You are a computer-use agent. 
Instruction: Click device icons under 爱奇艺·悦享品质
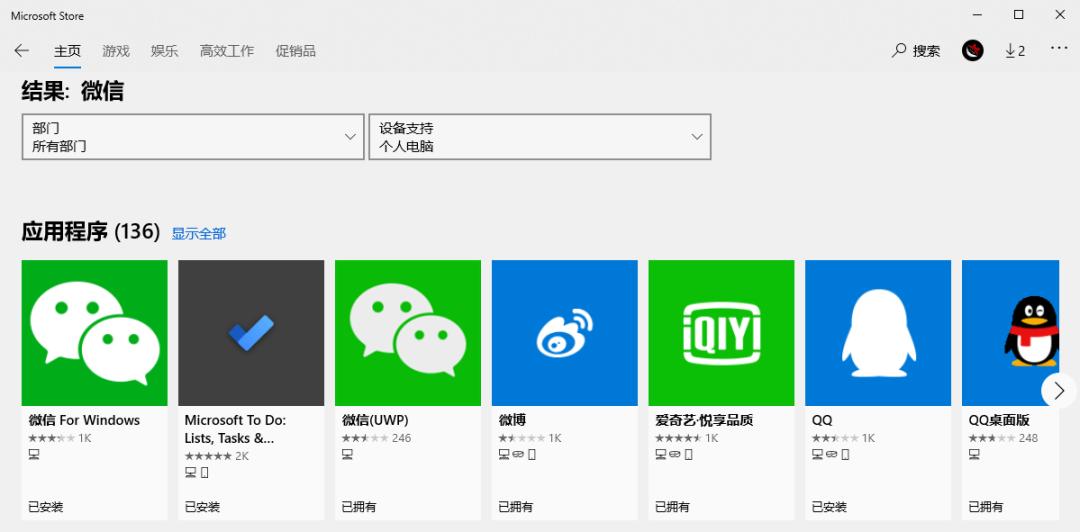[674, 454]
